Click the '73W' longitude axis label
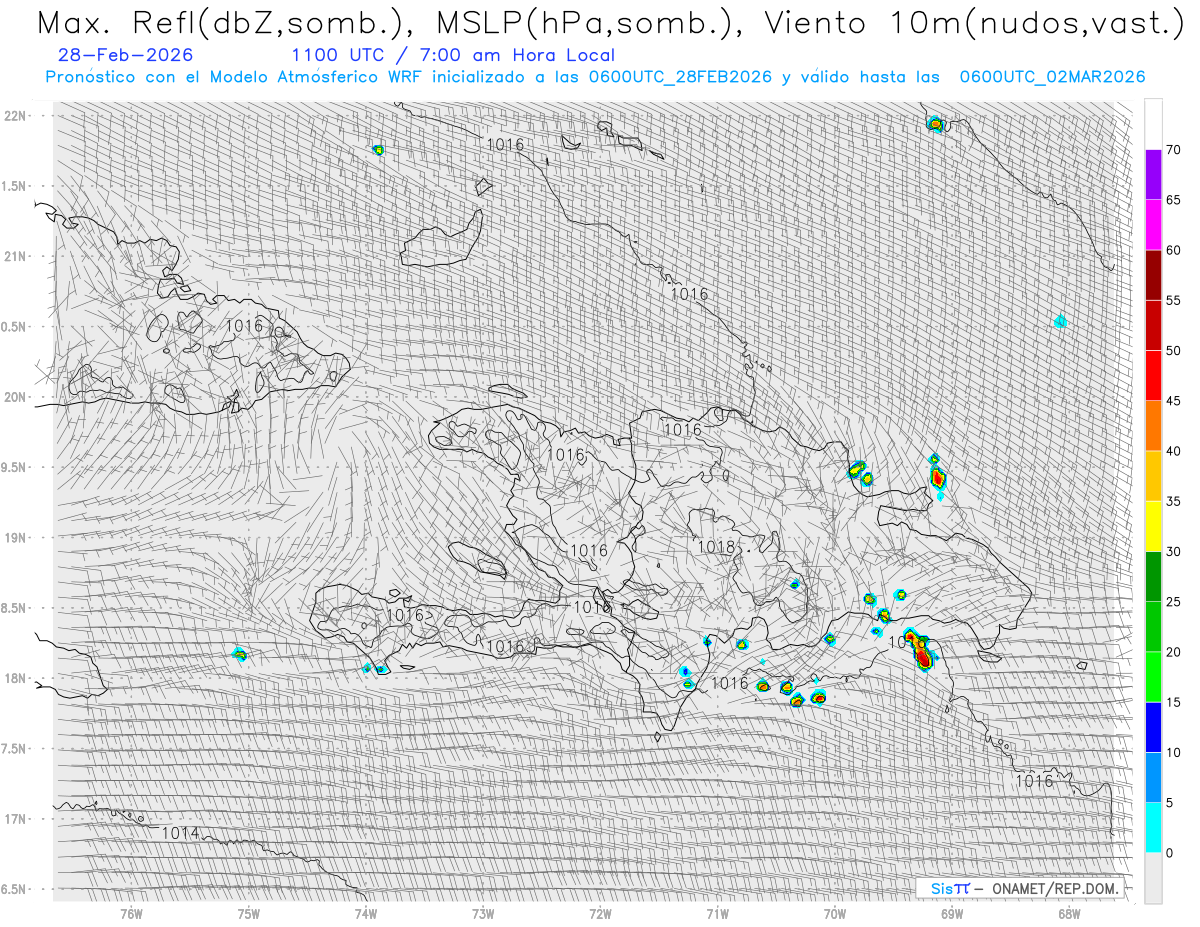Screen dimensions: 1200x927 483,913
